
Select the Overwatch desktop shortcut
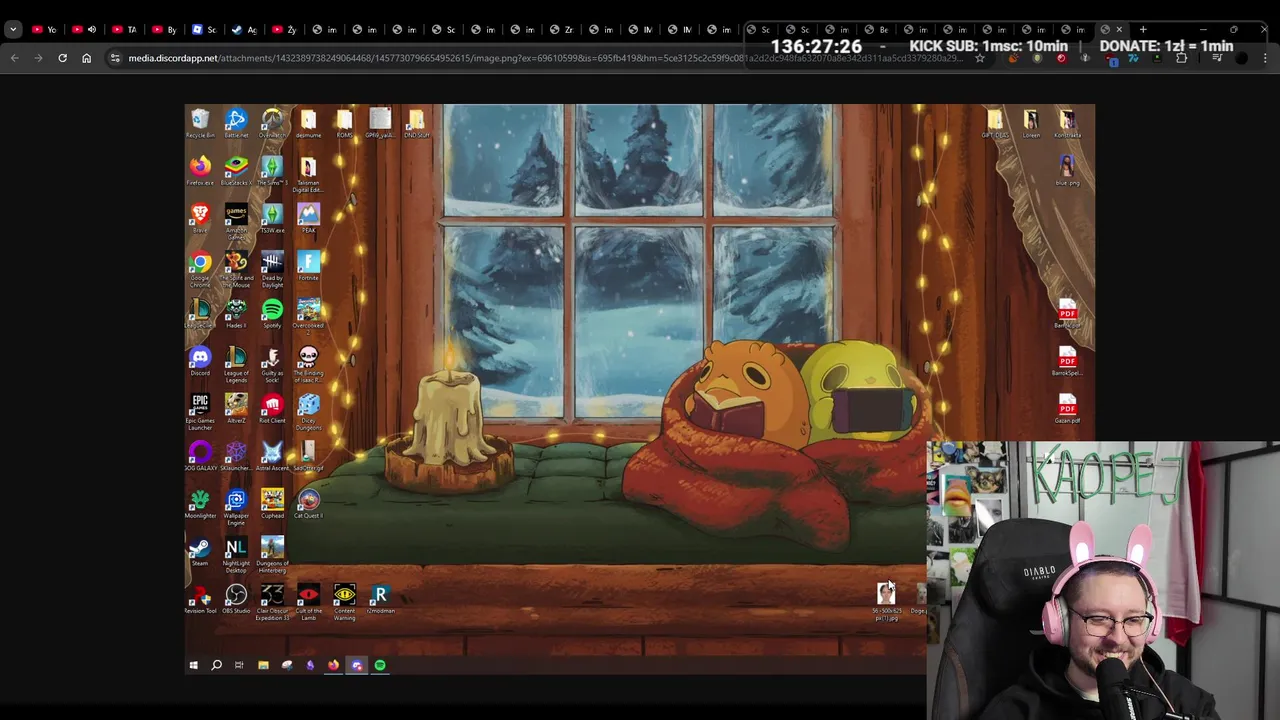272,123
